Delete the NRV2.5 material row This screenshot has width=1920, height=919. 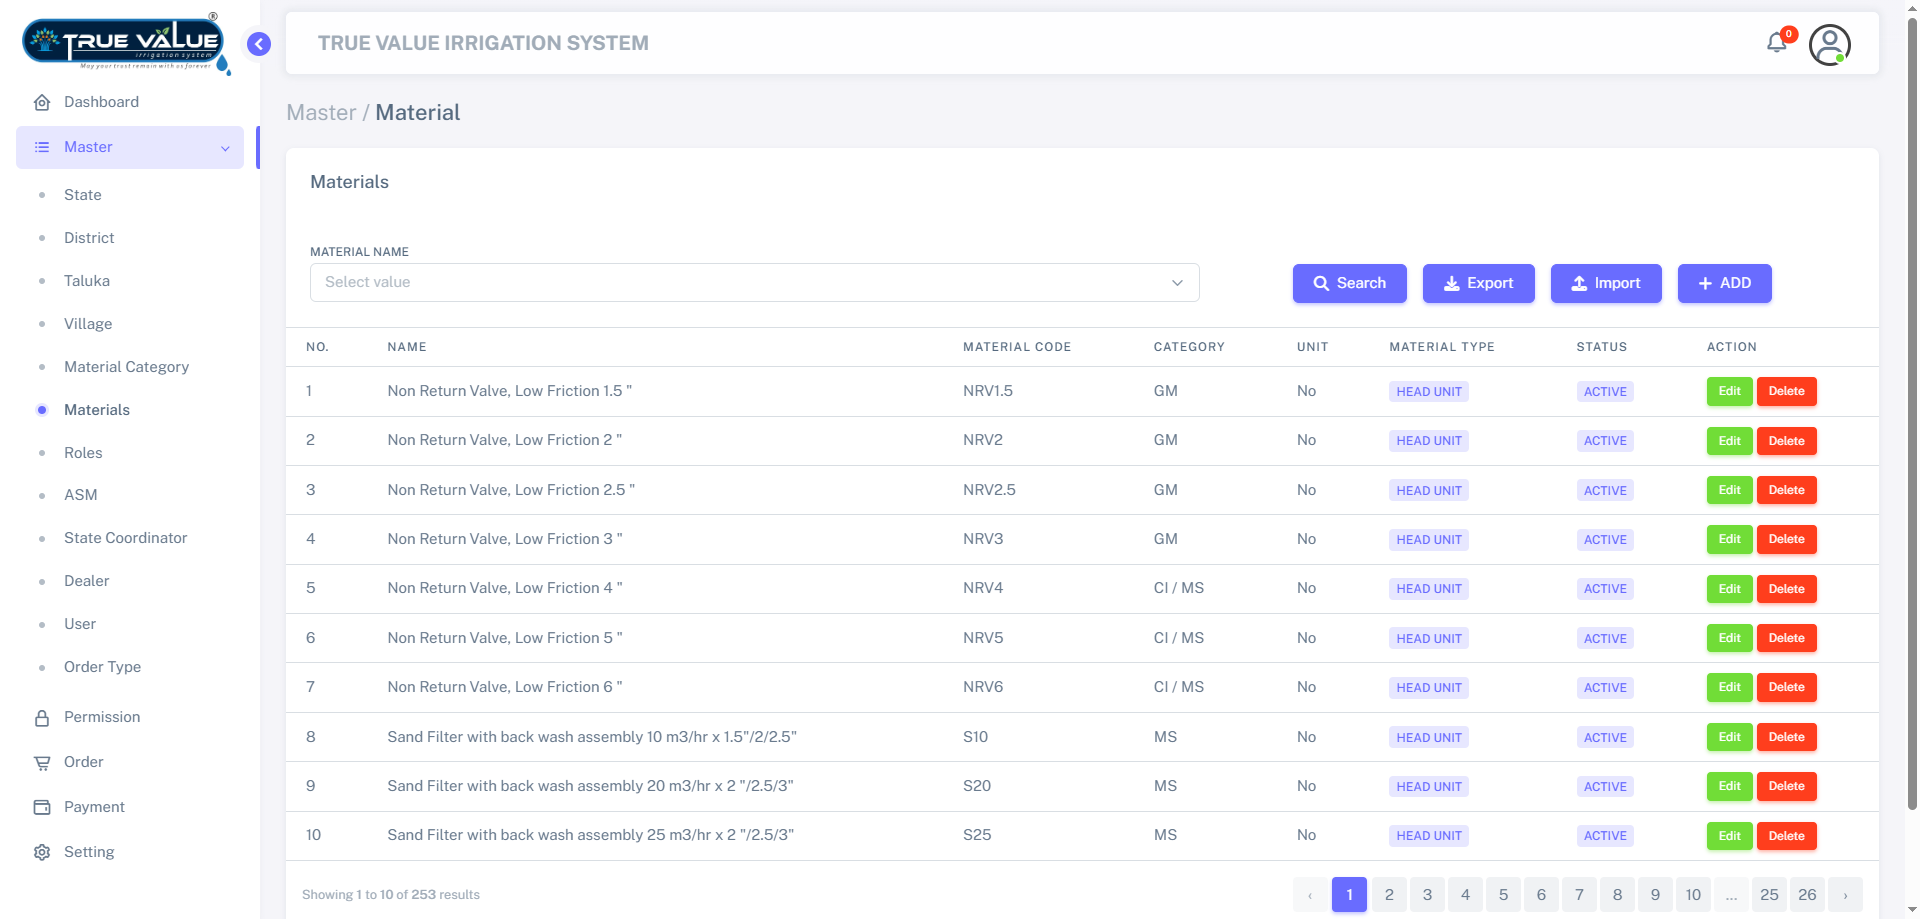coord(1786,490)
